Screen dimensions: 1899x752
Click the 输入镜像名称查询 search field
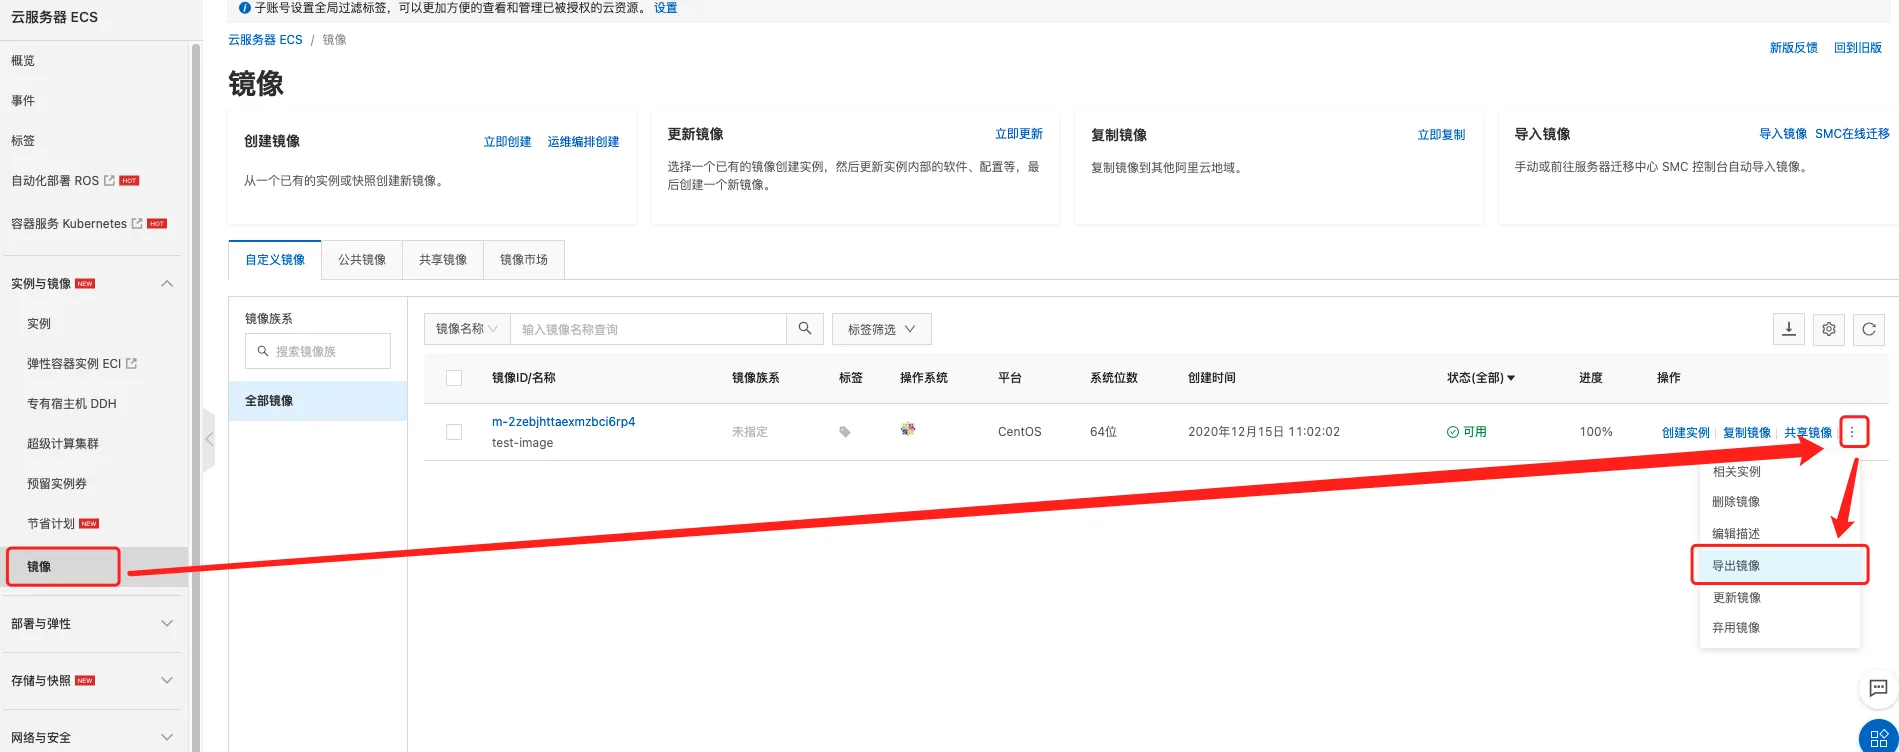[x=648, y=329]
